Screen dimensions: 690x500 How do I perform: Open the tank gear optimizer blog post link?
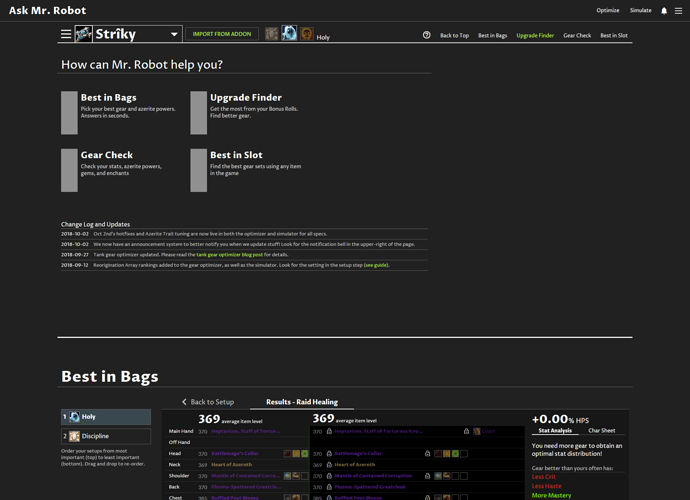point(229,255)
